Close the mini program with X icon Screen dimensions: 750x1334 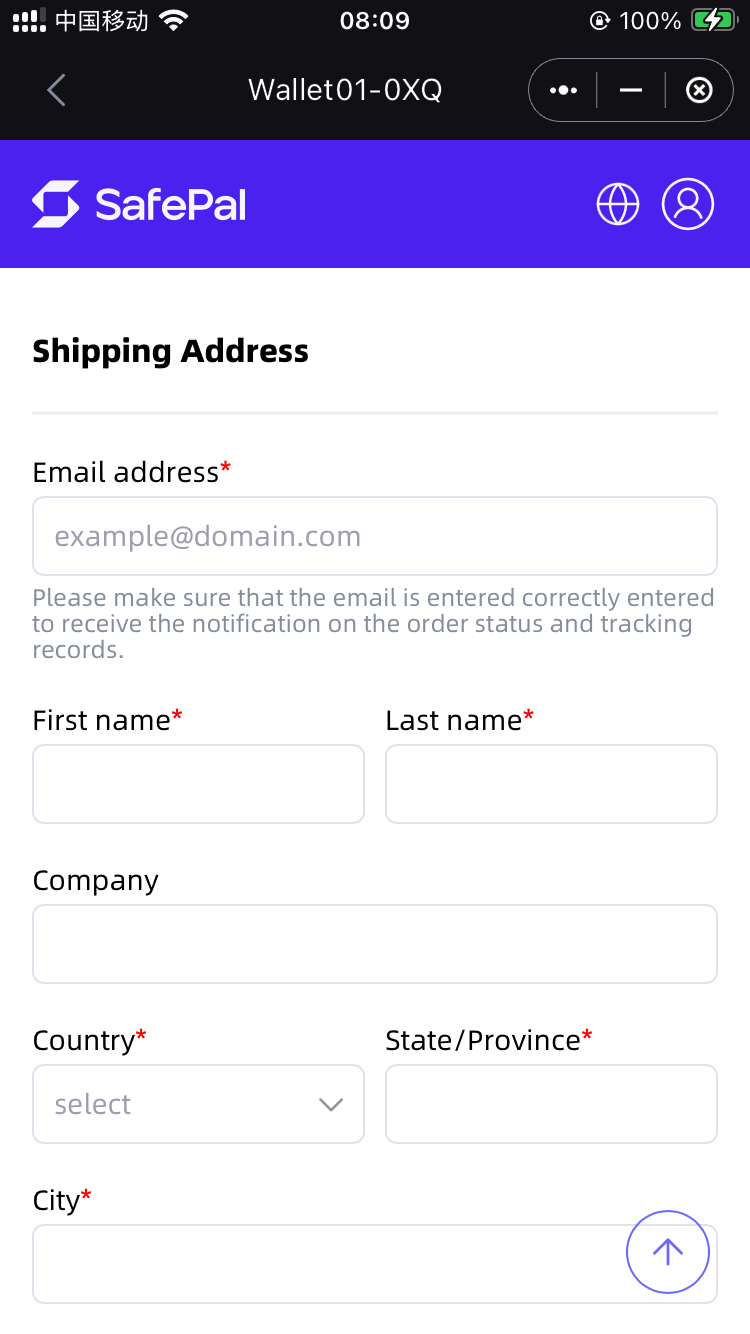pyautogui.click(x=699, y=90)
